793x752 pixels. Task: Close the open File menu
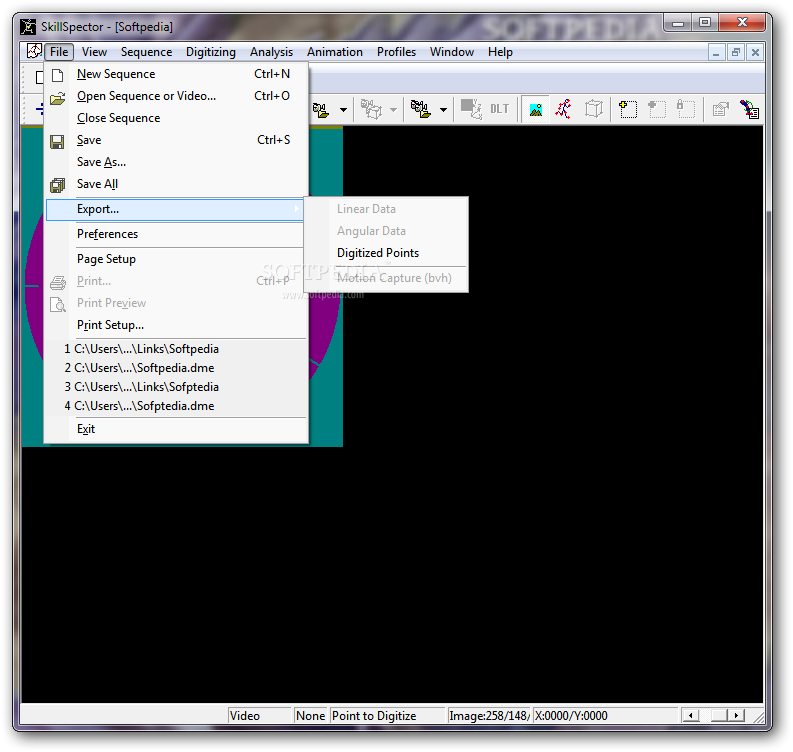coord(59,52)
